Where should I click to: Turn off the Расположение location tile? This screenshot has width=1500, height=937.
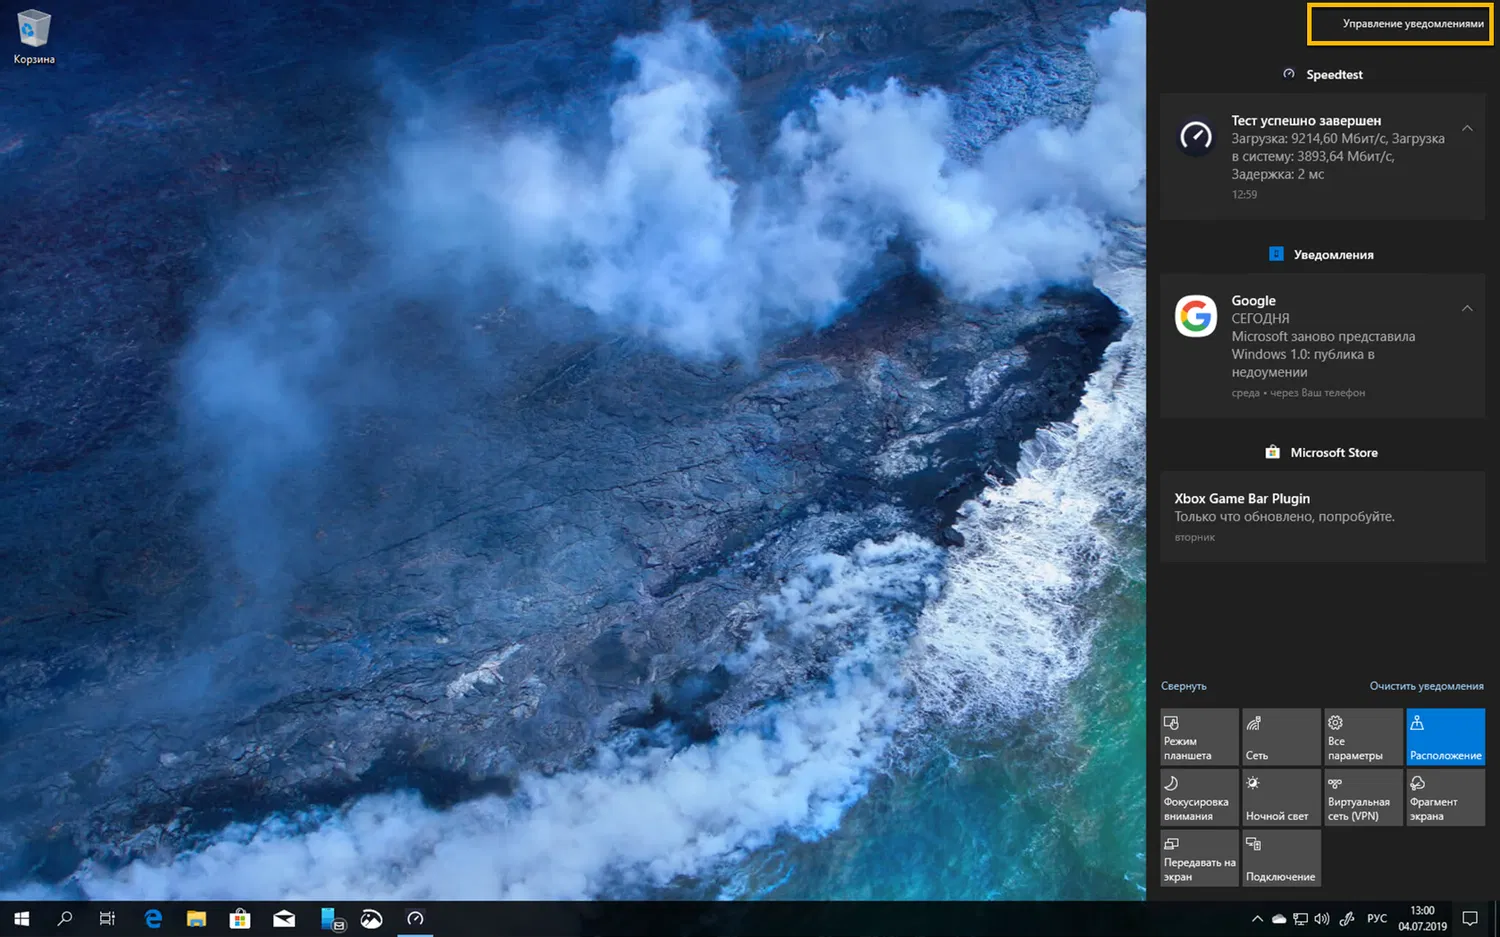pos(1446,737)
